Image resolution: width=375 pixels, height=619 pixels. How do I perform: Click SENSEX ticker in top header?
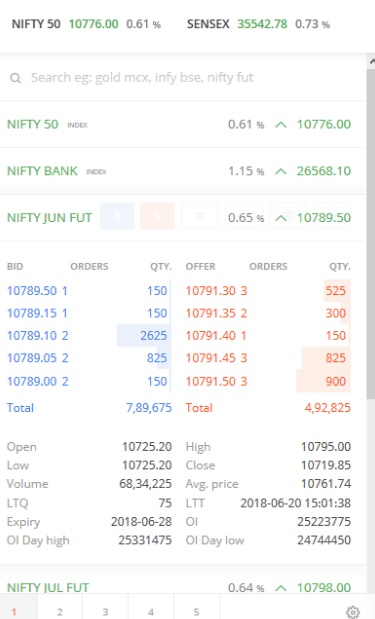[x=258, y=24]
